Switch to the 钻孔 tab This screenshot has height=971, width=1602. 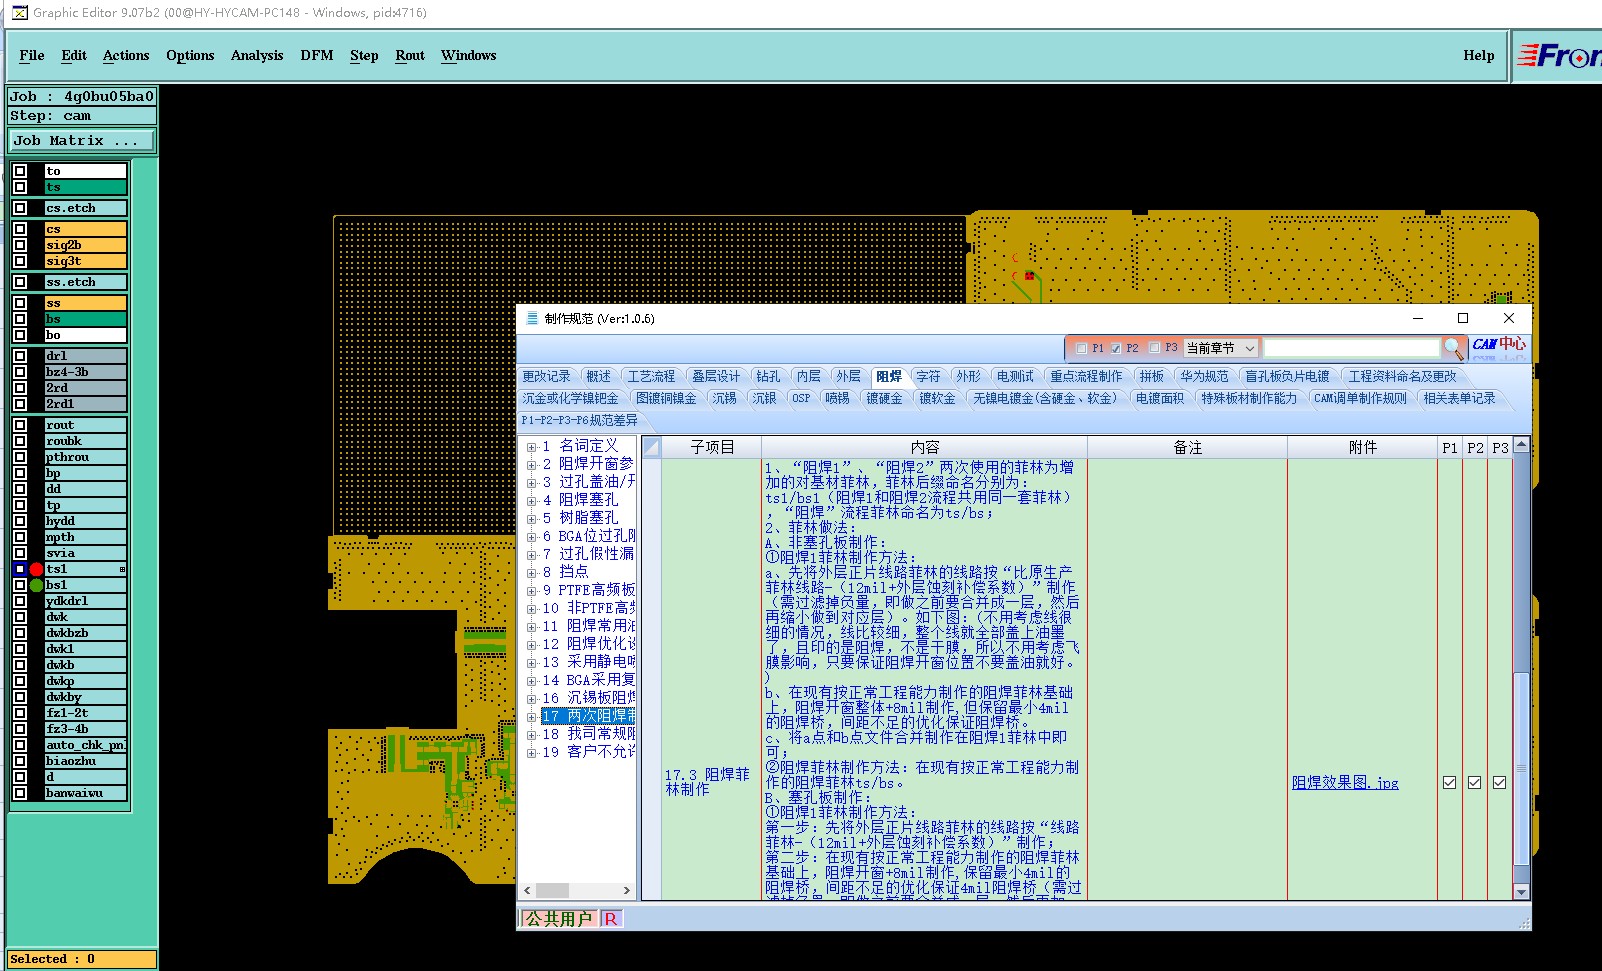(768, 377)
